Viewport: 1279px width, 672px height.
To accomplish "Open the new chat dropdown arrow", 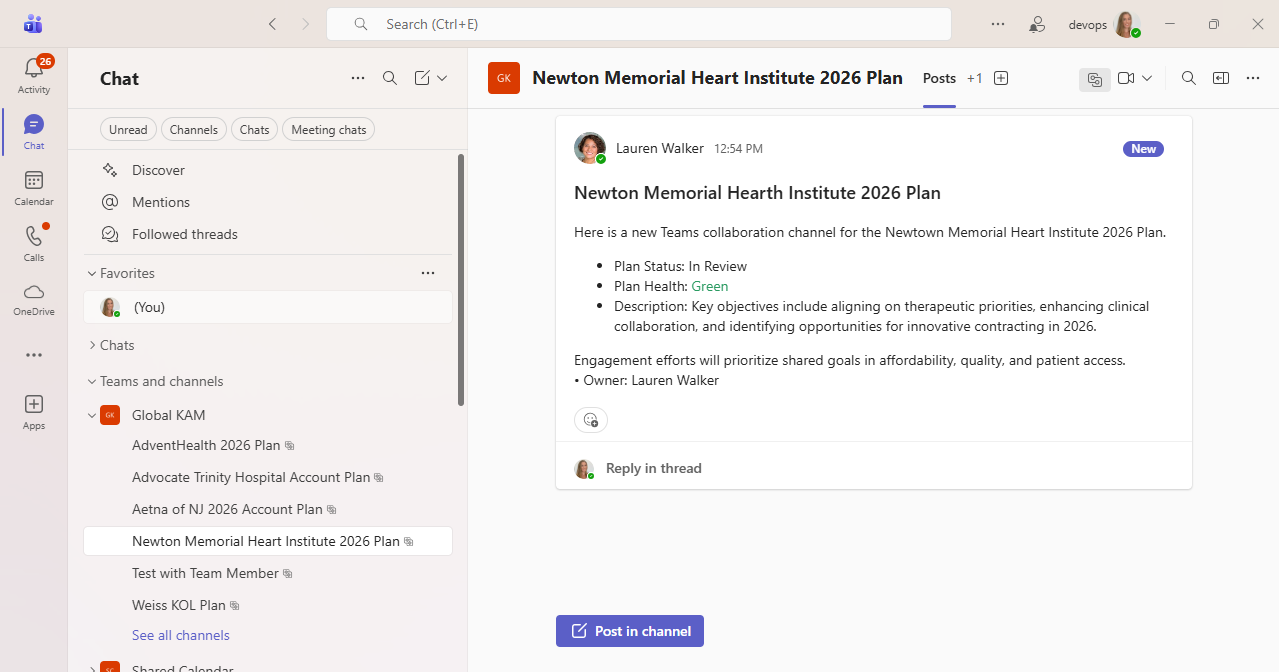I will coord(442,78).
